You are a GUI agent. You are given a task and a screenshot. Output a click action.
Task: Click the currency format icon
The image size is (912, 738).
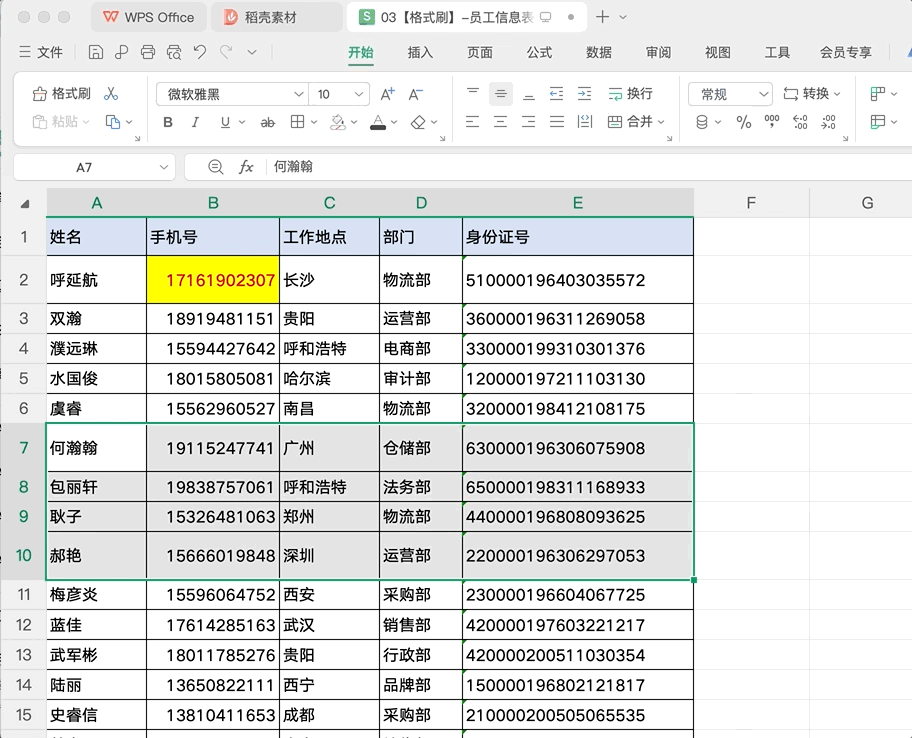click(702, 122)
